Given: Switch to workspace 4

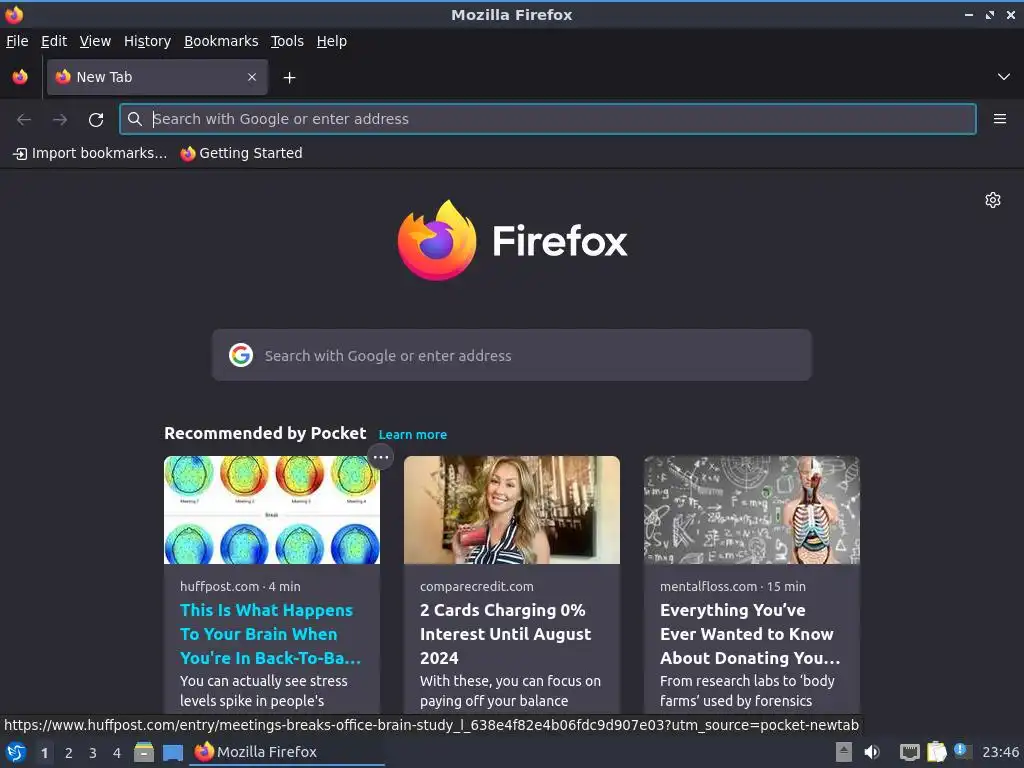Looking at the screenshot, I should click(117, 753).
